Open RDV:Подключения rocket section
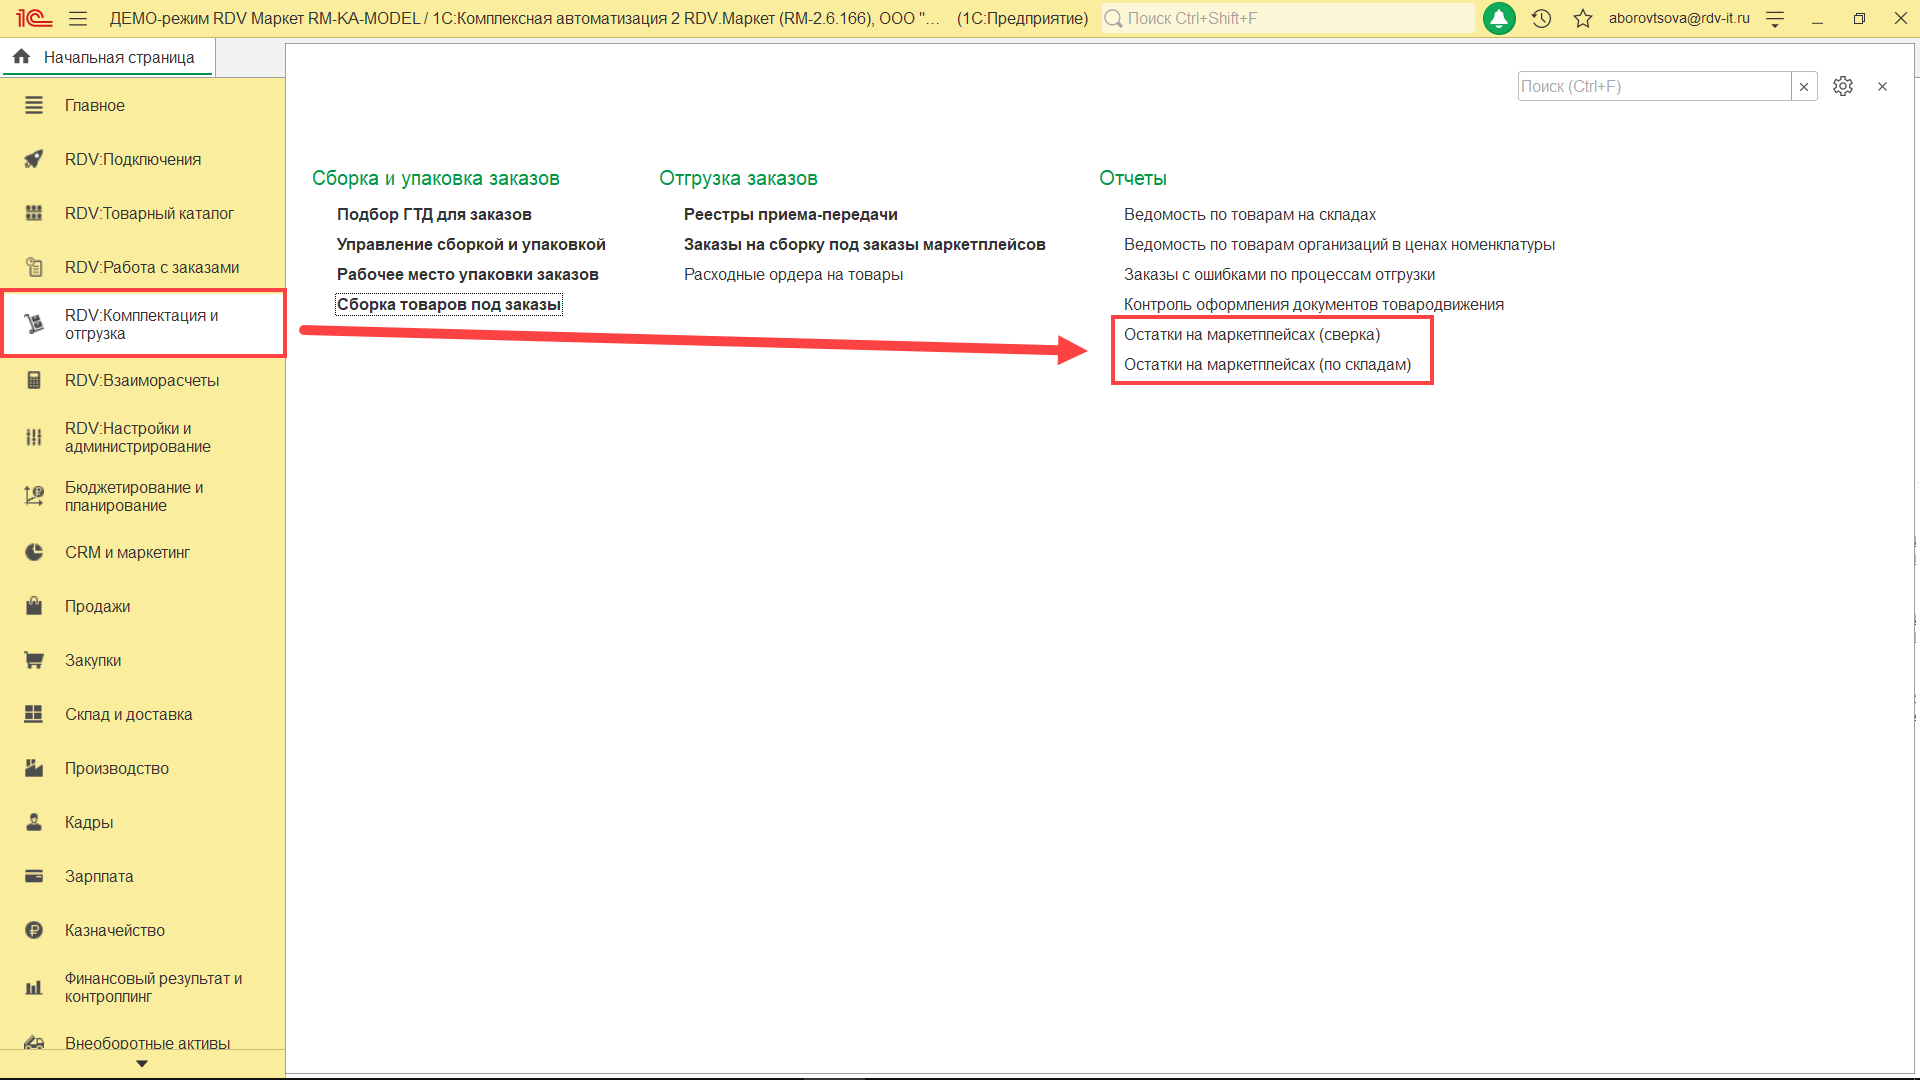This screenshot has height=1080, width=1920. click(132, 159)
